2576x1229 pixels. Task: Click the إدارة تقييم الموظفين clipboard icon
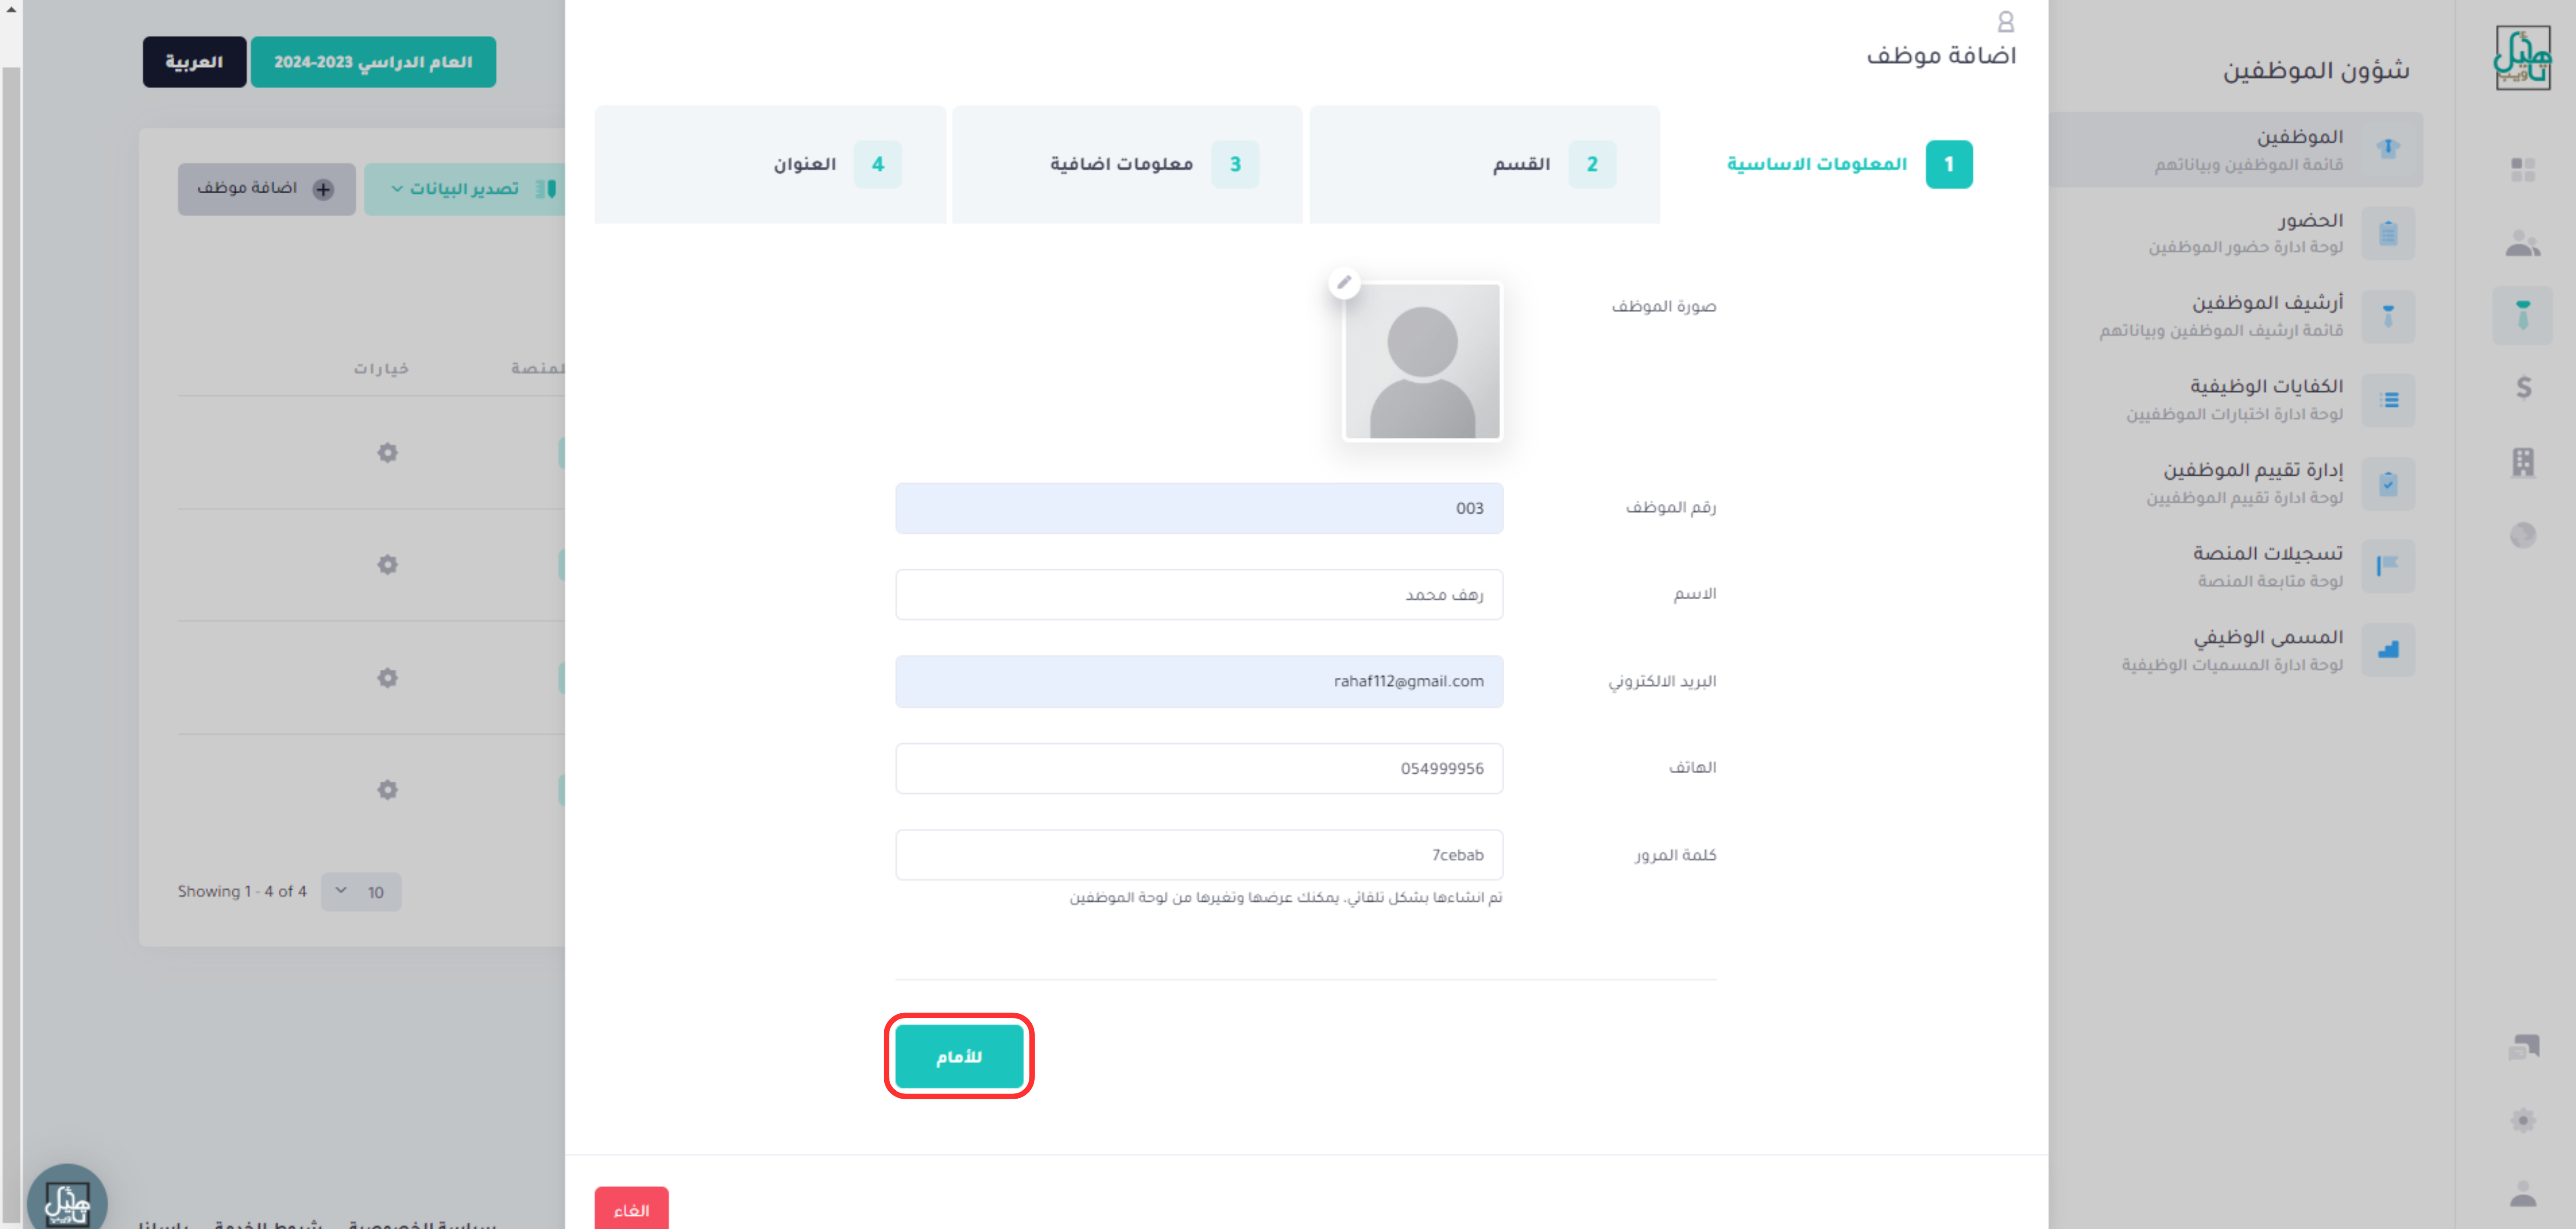[x=2388, y=484]
